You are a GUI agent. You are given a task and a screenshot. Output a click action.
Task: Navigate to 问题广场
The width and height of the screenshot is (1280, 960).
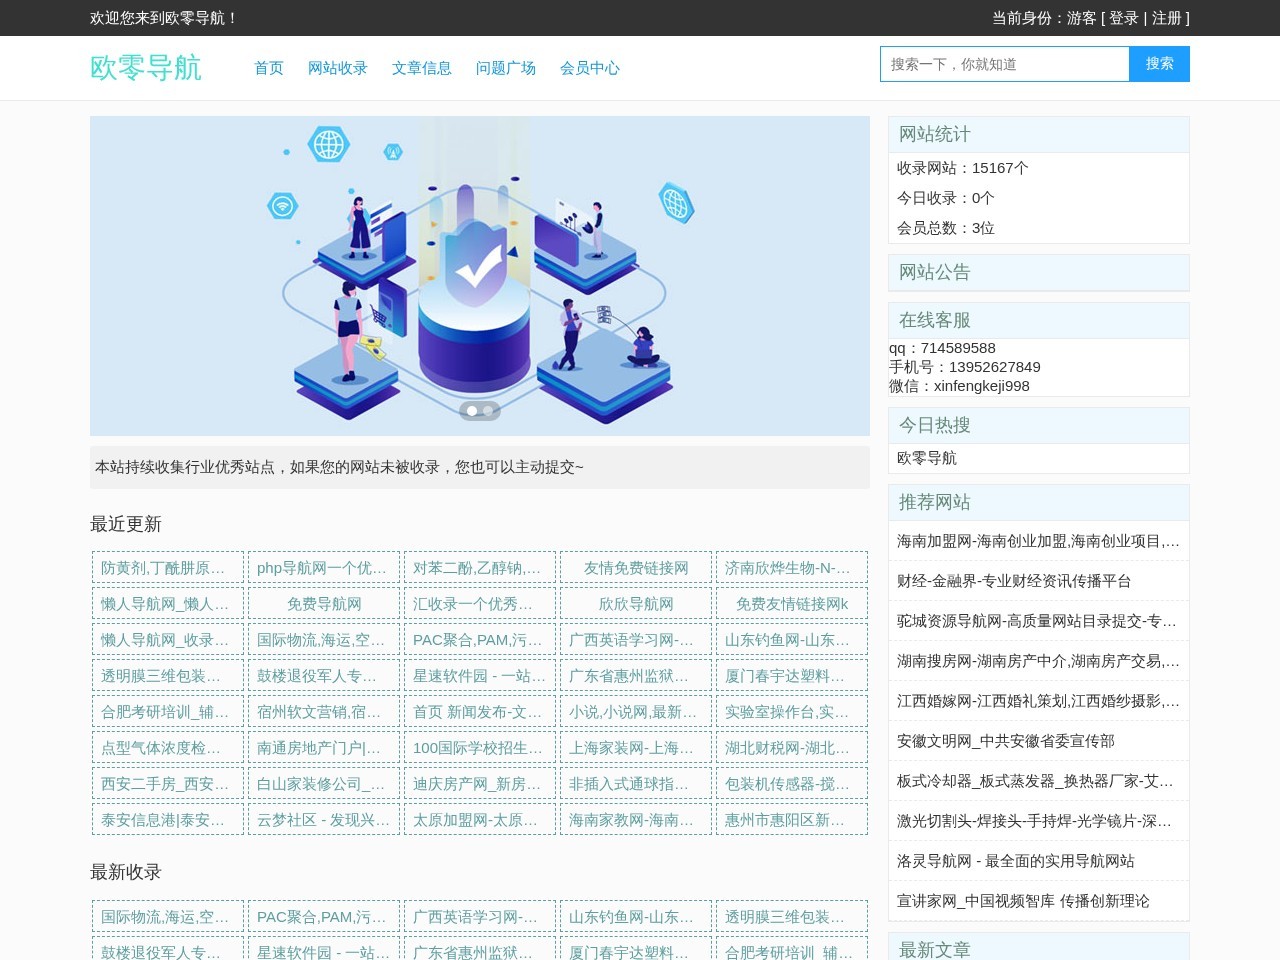[505, 68]
